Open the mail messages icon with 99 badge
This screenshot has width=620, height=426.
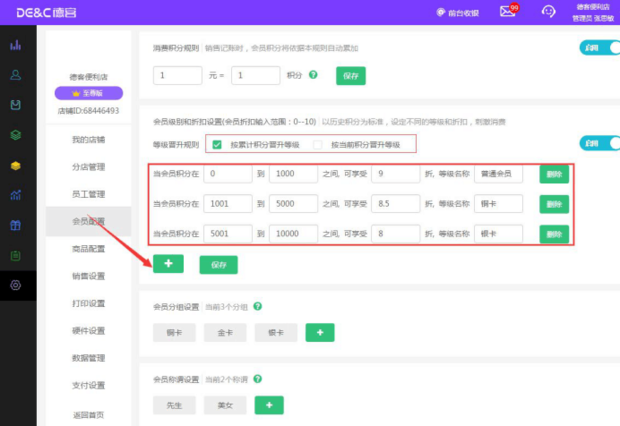tap(508, 11)
